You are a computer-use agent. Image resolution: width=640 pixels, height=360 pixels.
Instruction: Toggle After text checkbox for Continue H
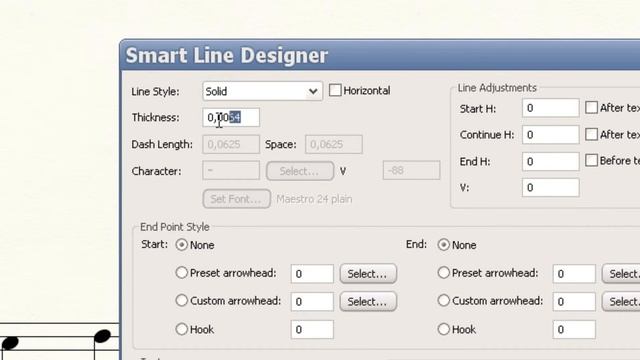(591, 134)
